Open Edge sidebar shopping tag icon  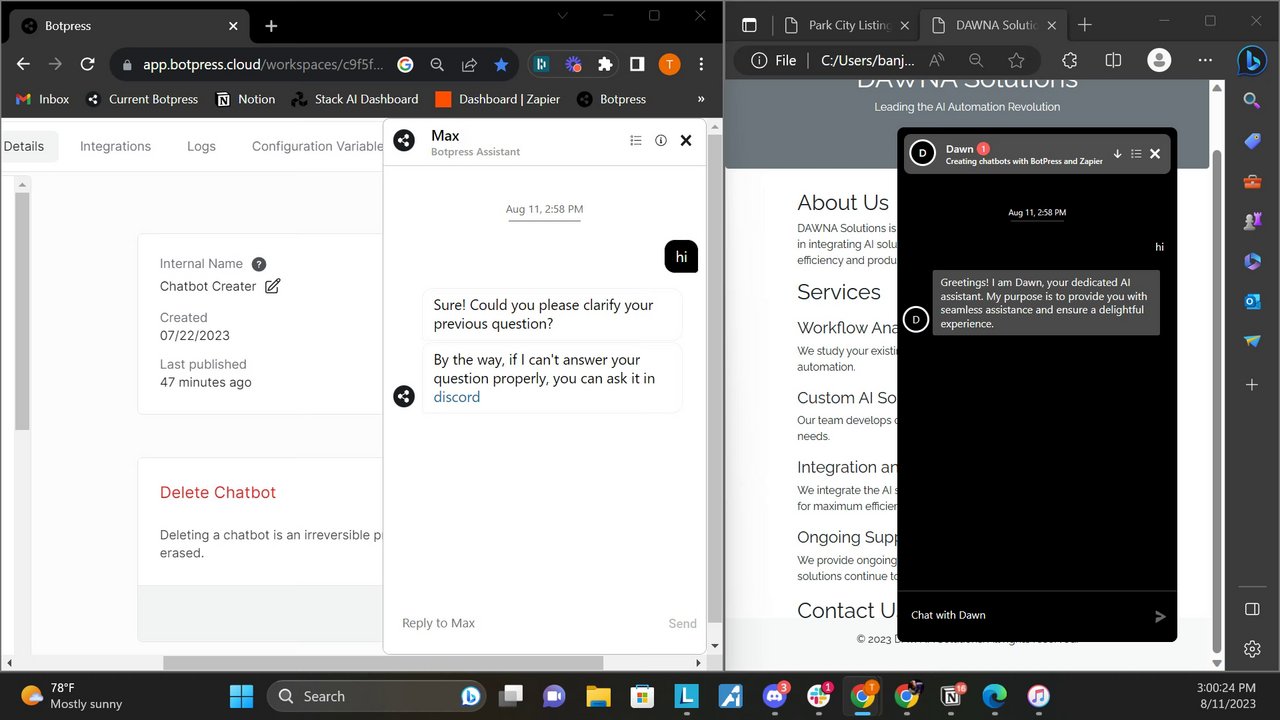pyautogui.click(x=1252, y=141)
